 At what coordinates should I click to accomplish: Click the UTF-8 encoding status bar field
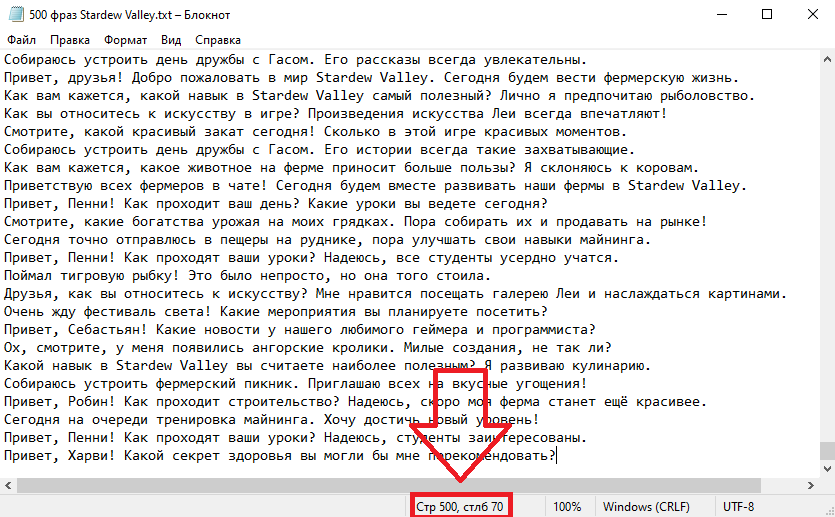pyautogui.click(x=738, y=507)
